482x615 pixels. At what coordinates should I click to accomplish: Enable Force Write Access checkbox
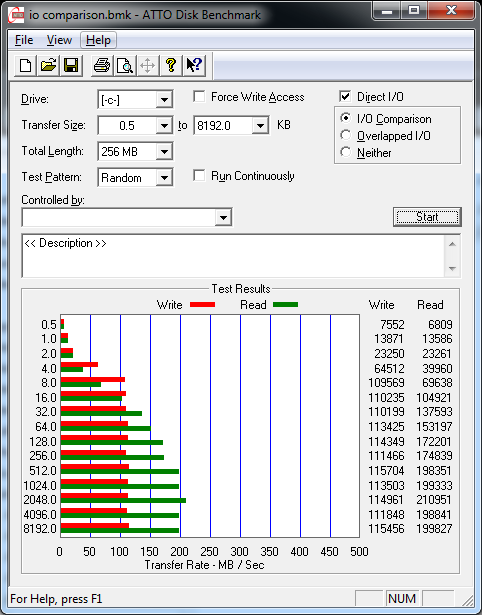tap(199, 96)
